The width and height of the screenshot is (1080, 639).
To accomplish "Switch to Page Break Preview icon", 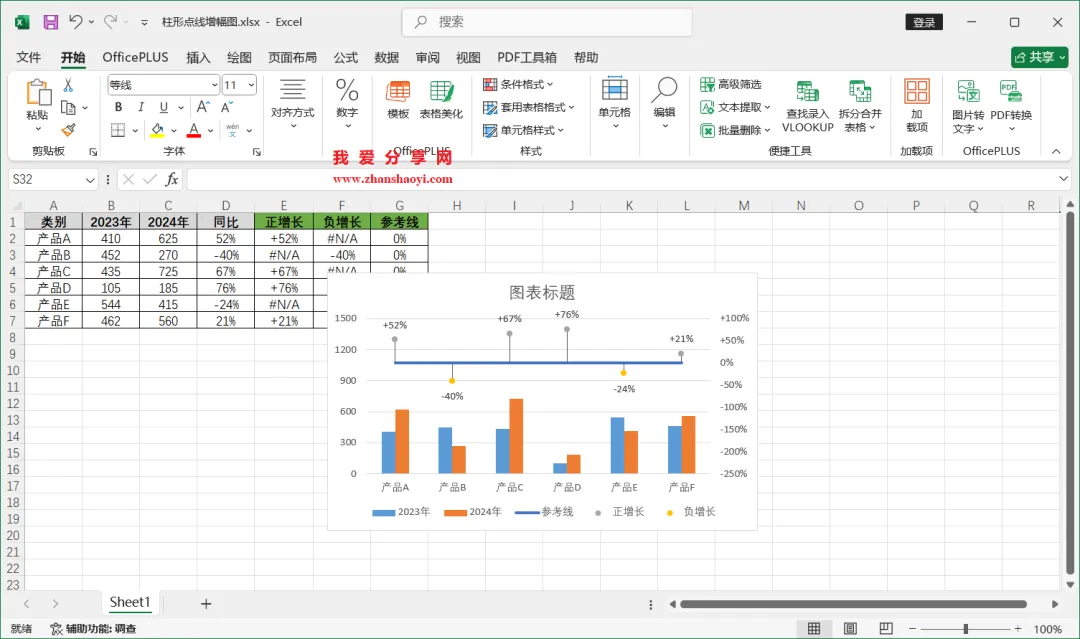I will tap(886, 628).
